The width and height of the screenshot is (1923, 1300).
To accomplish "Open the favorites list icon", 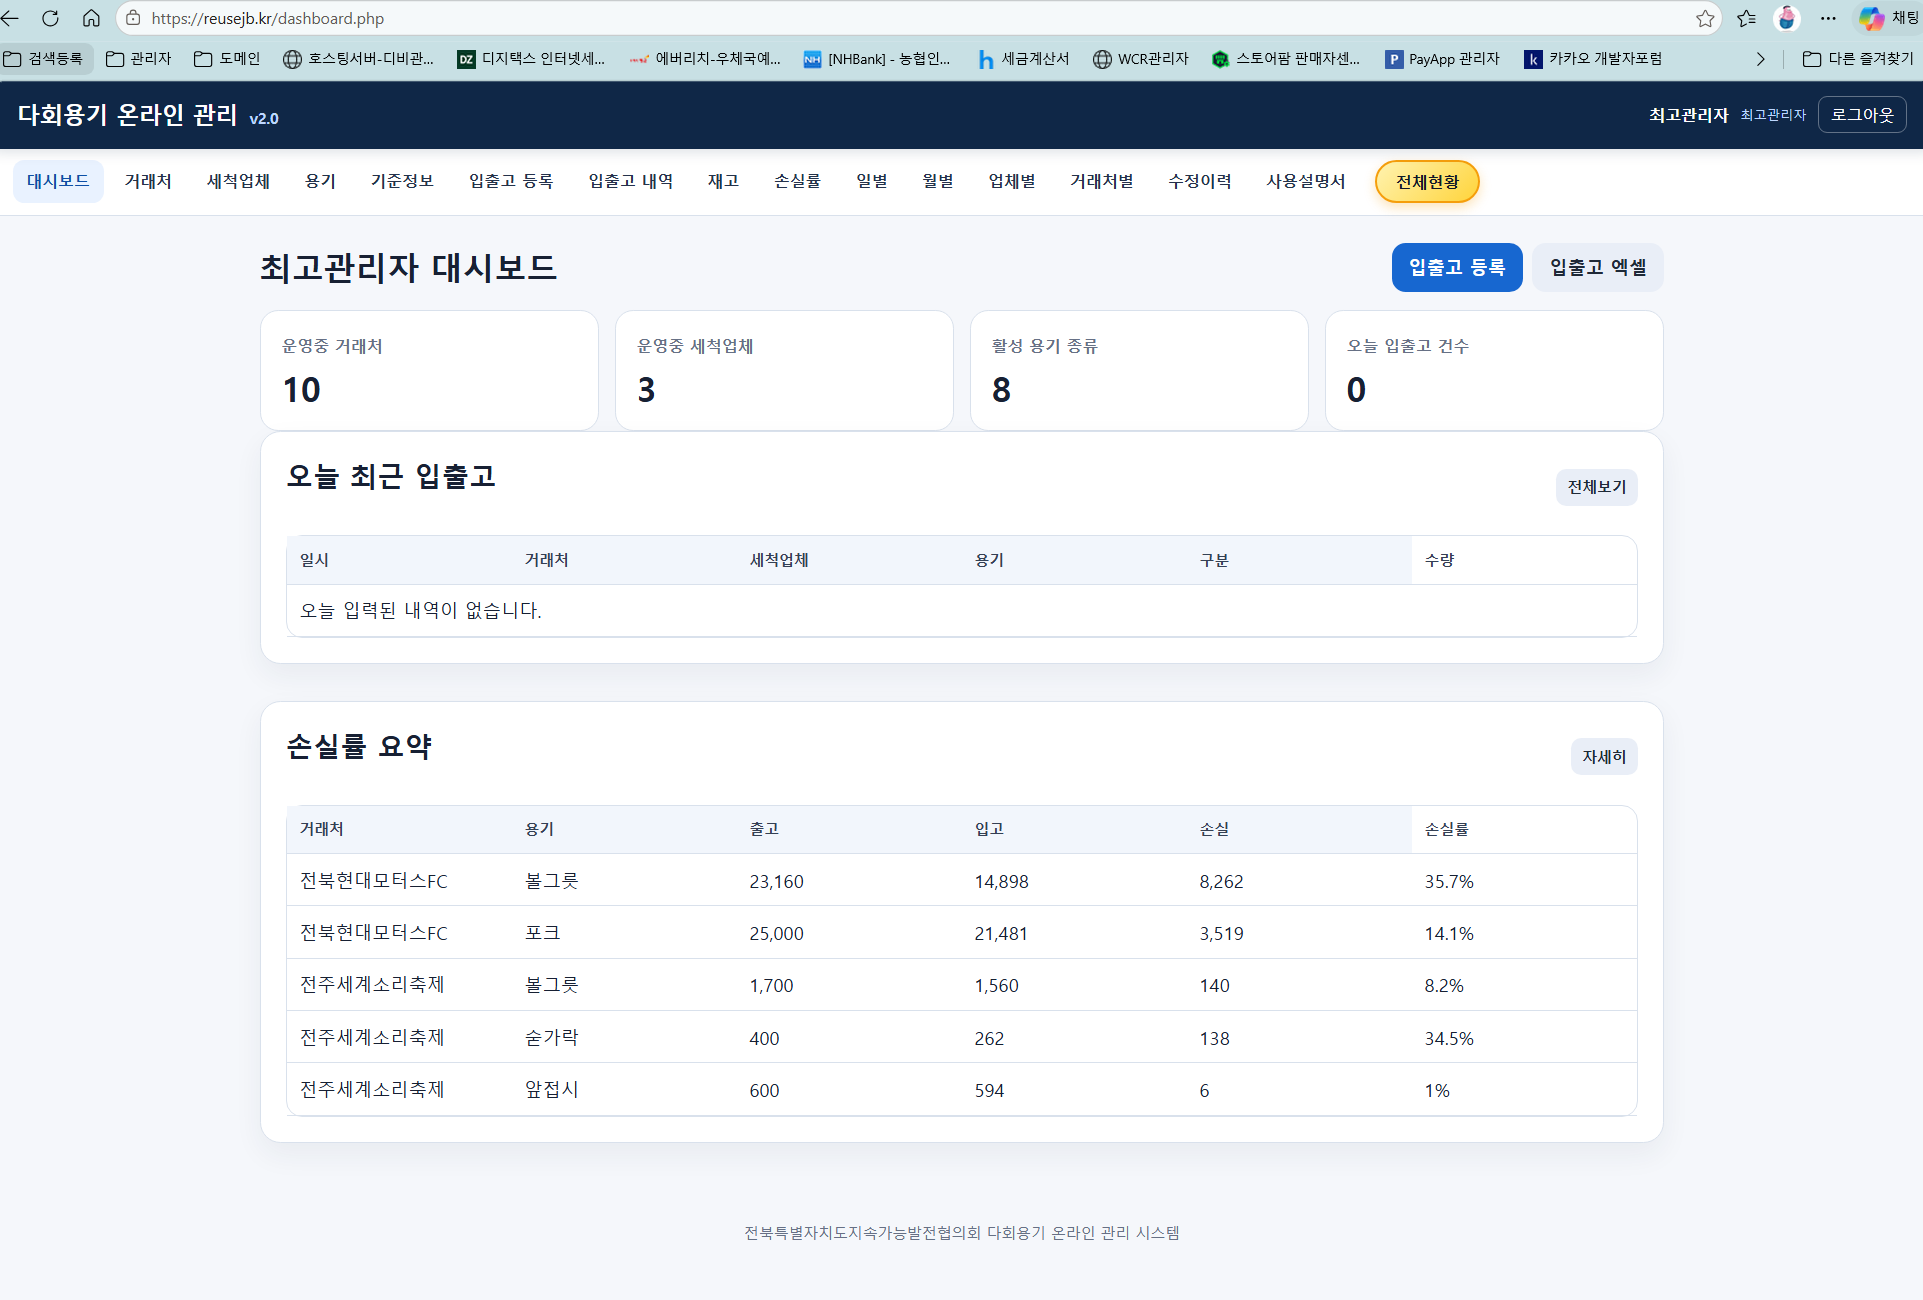I will pyautogui.click(x=1746, y=18).
